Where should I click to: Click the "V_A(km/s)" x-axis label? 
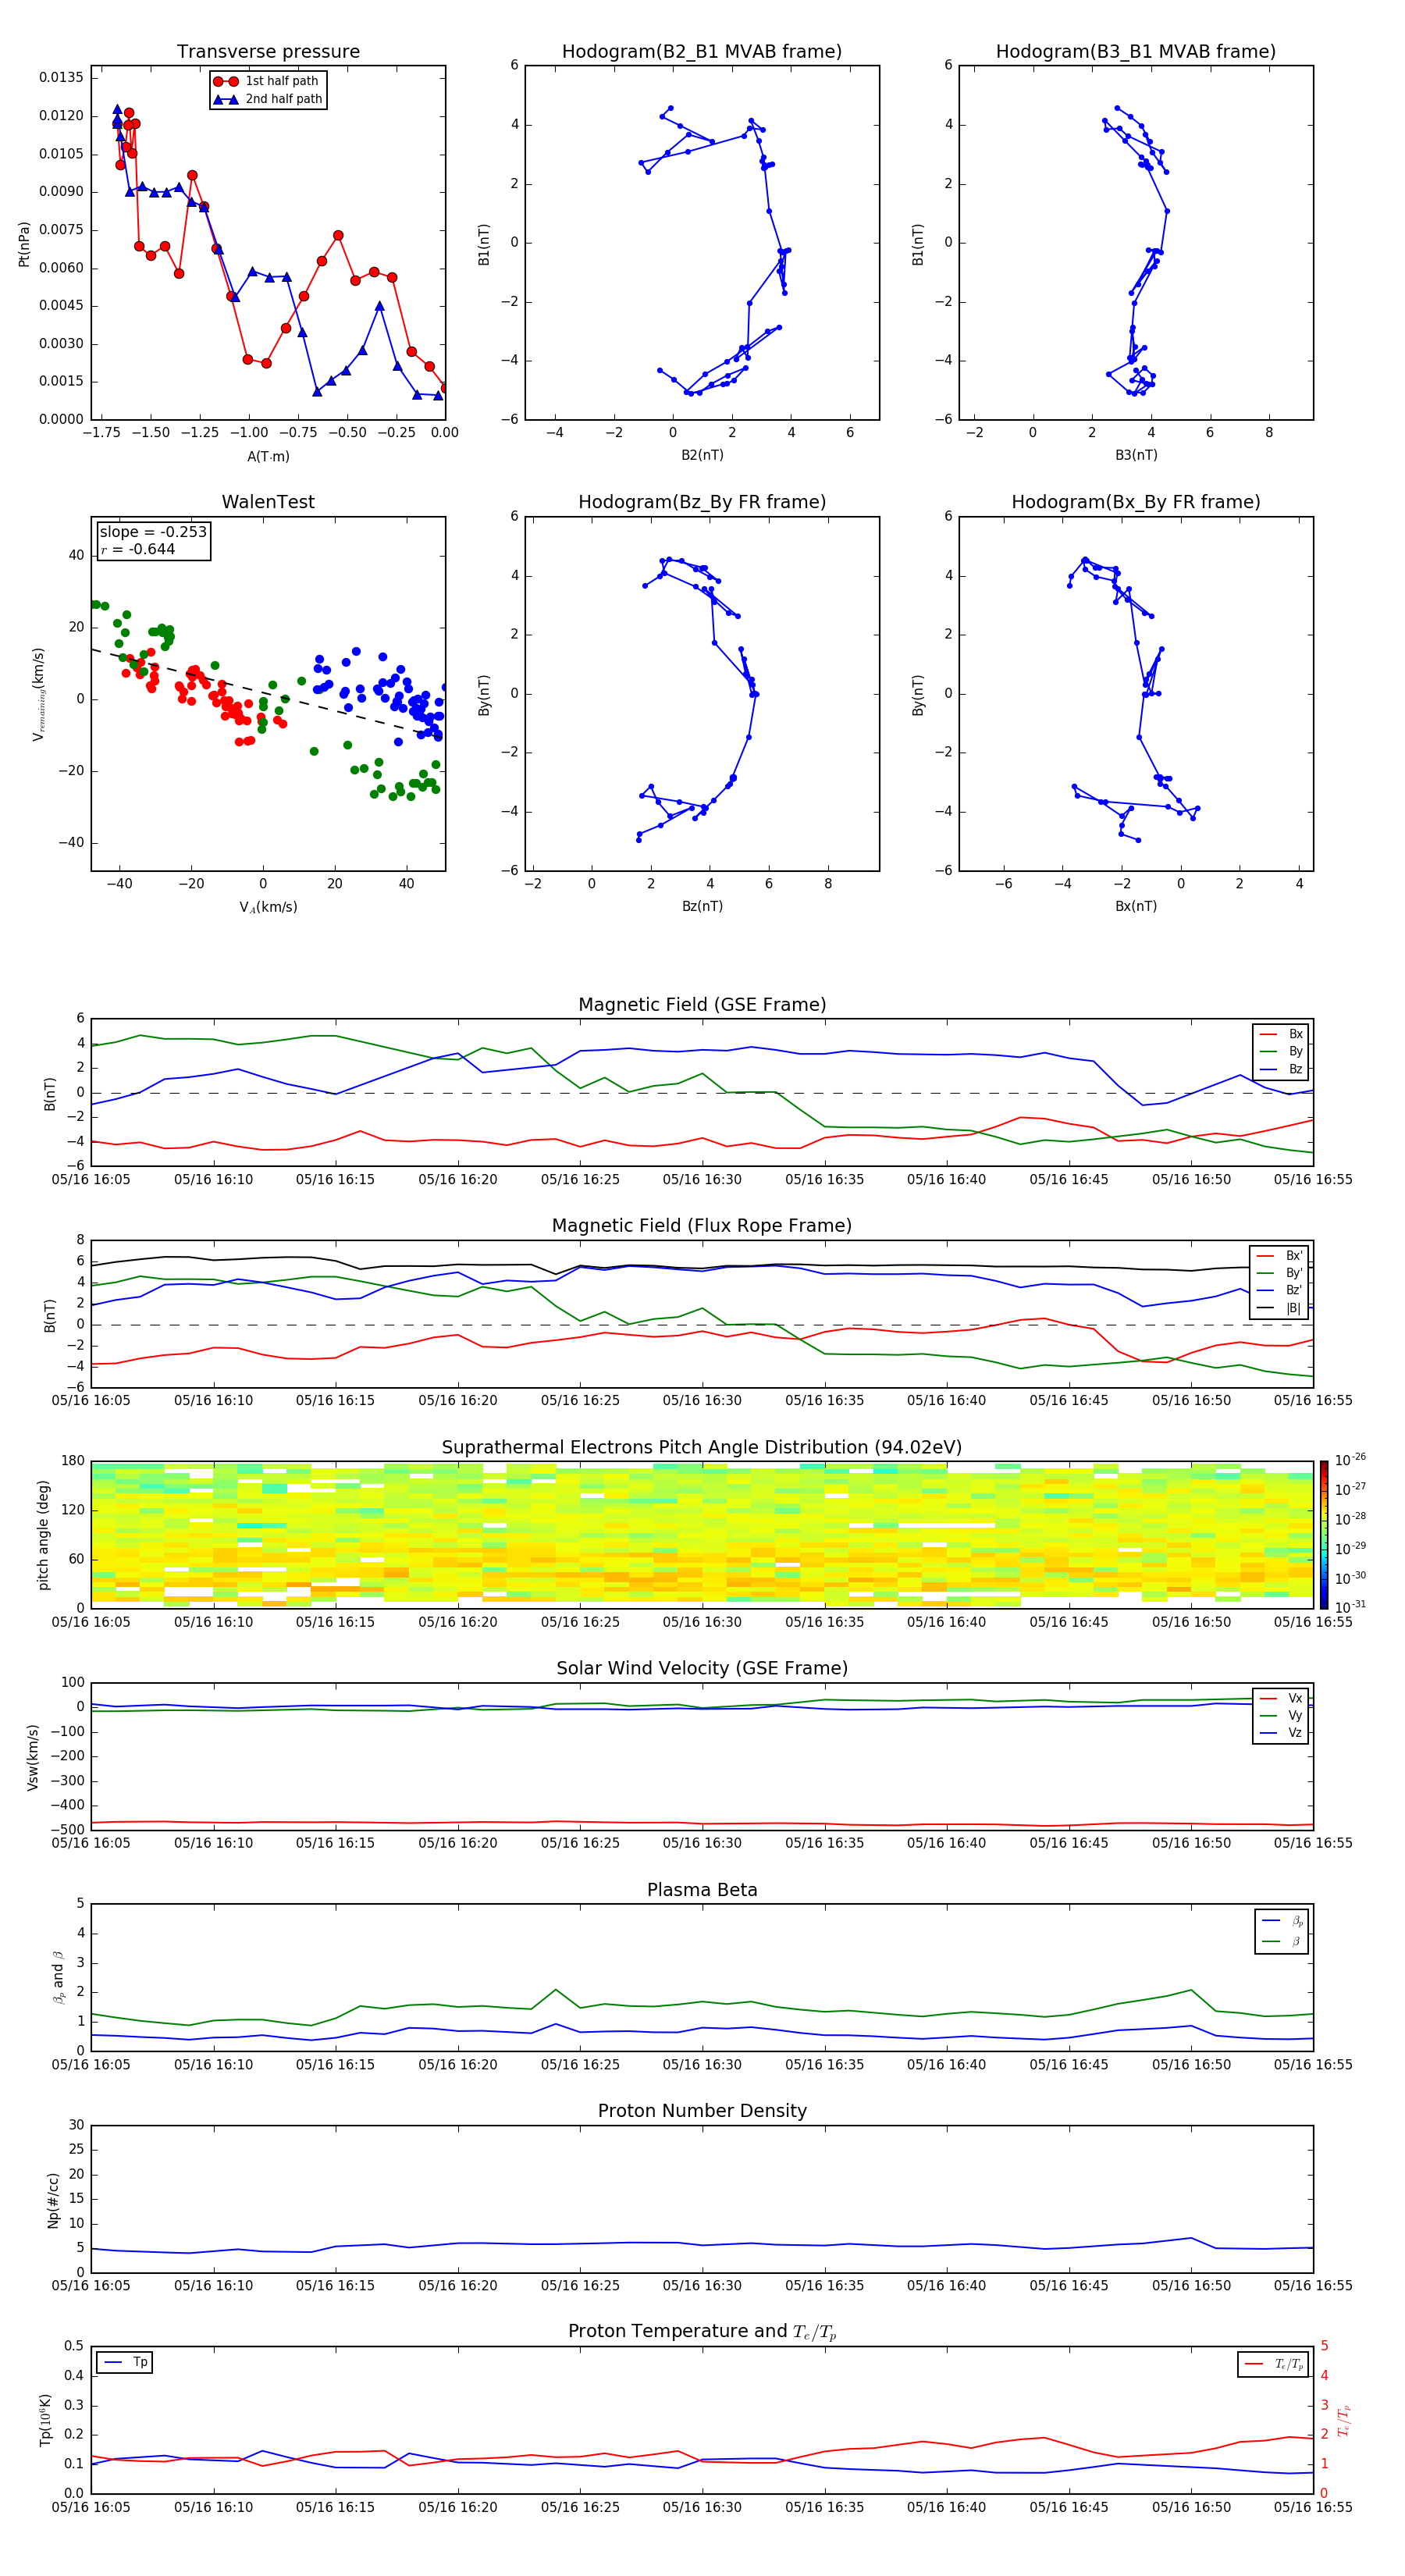coord(268,907)
